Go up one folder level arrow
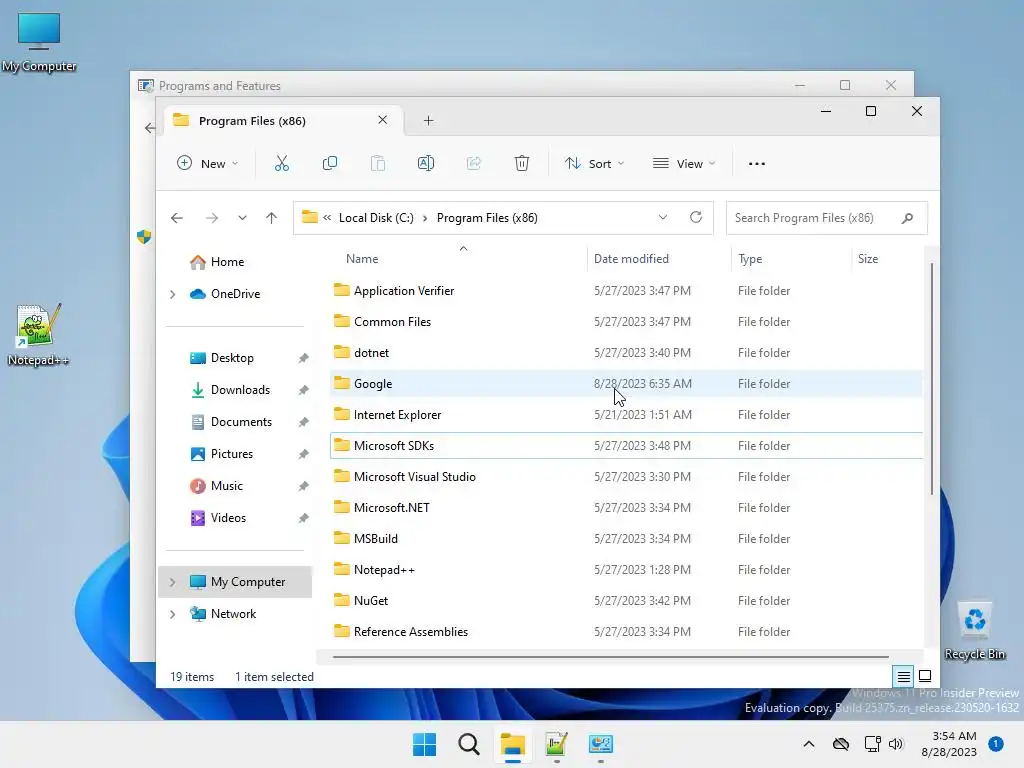The width and height of the screenshot is (1024, 768). pos(272,218)
